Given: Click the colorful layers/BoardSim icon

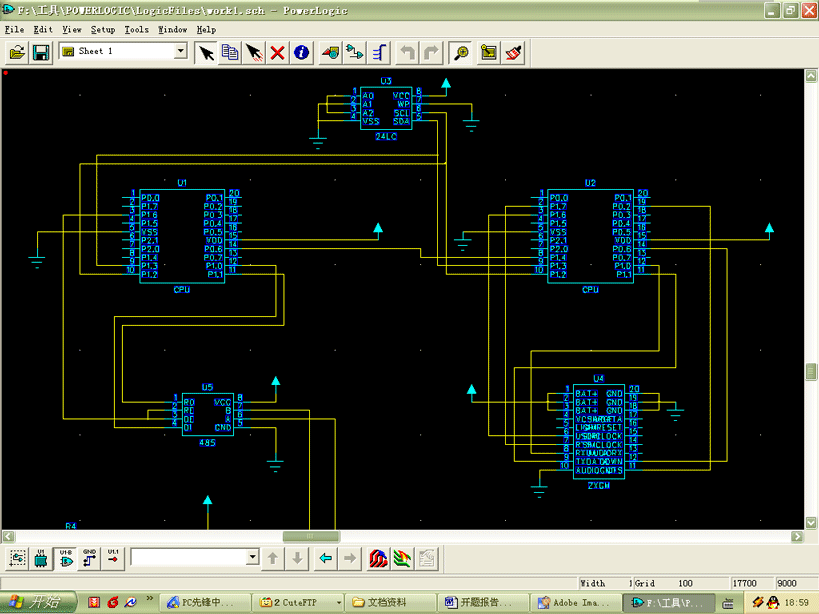Looking at the screenshot, I should coord(403,559).
